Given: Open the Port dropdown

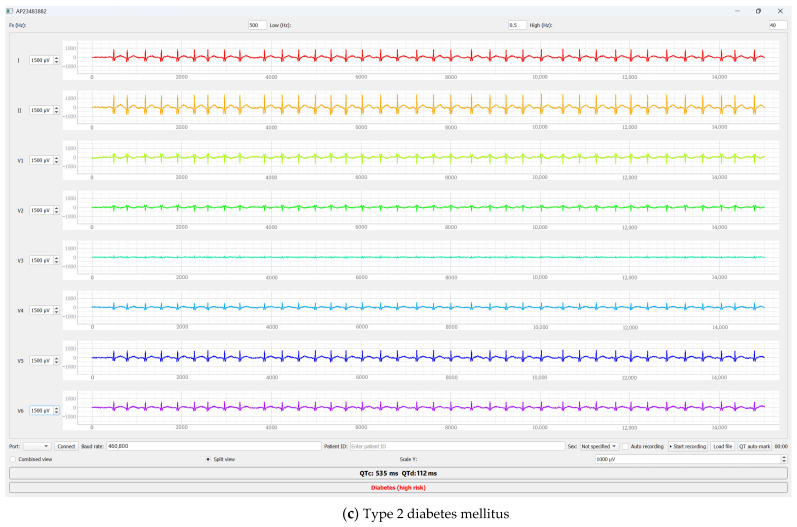Looking at the screenshot, I should click(37, 446).
